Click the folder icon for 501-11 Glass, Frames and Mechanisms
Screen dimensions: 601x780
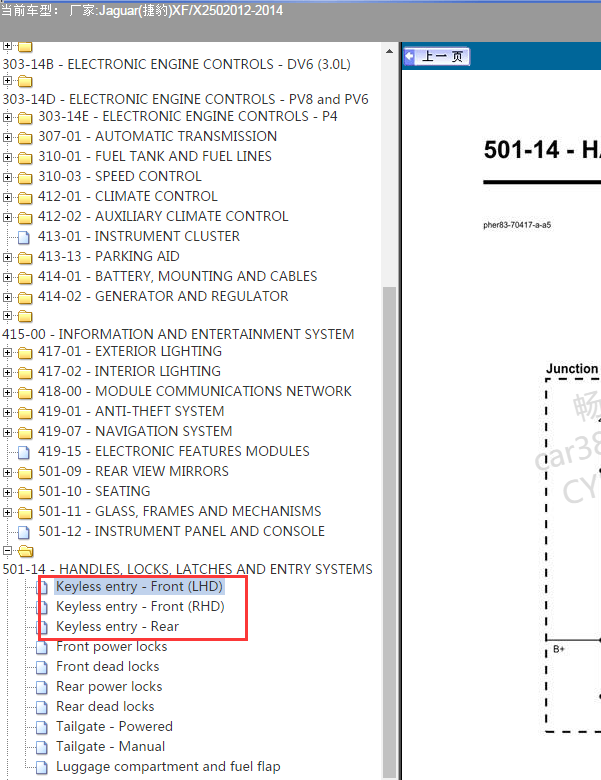pyautogui.click(x=25, y=512)
